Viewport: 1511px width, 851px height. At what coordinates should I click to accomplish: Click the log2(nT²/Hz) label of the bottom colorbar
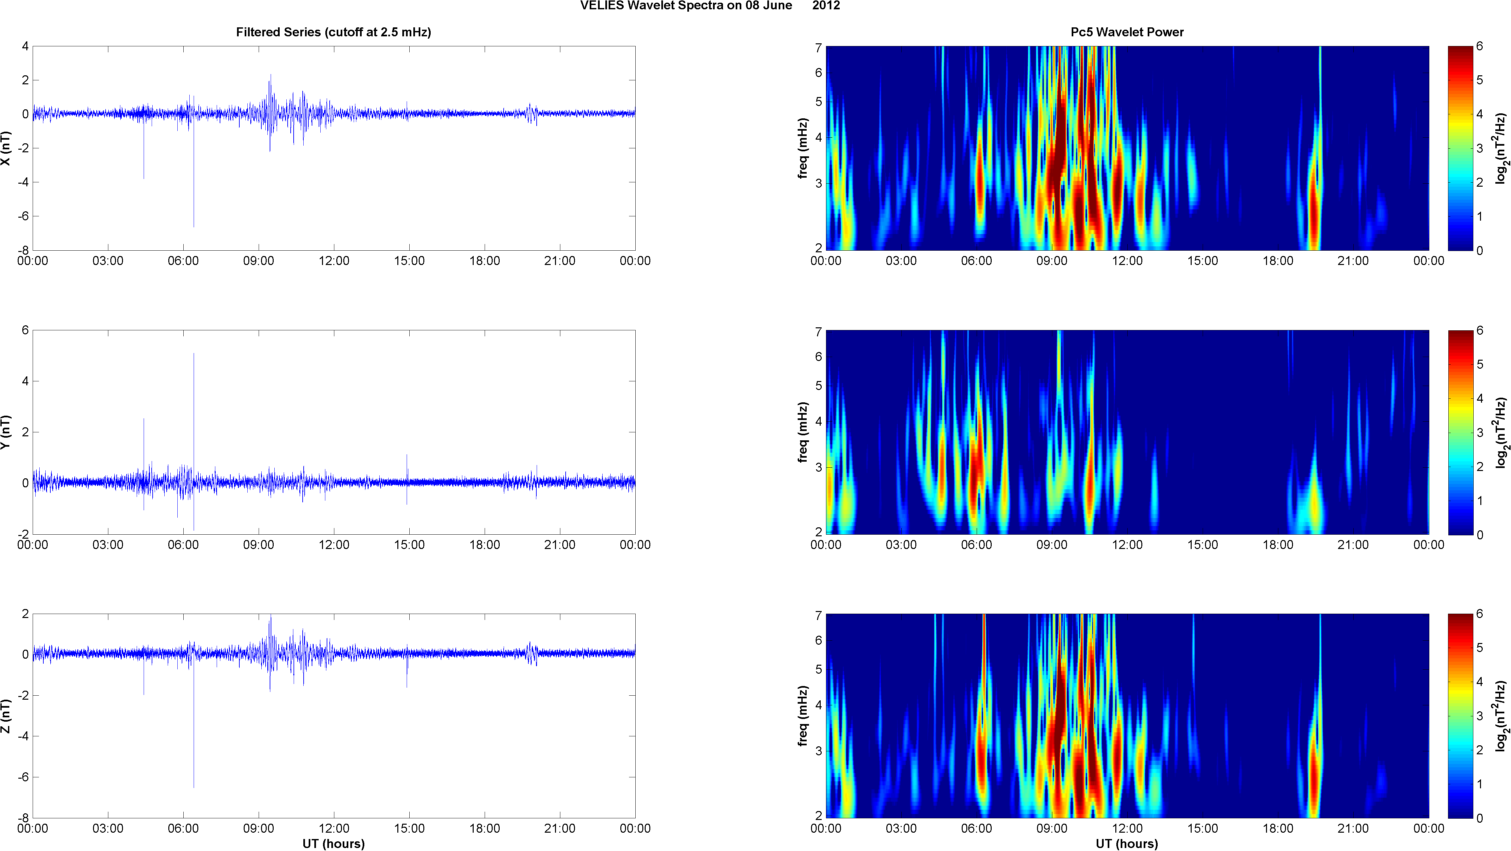click(1501, 716)
